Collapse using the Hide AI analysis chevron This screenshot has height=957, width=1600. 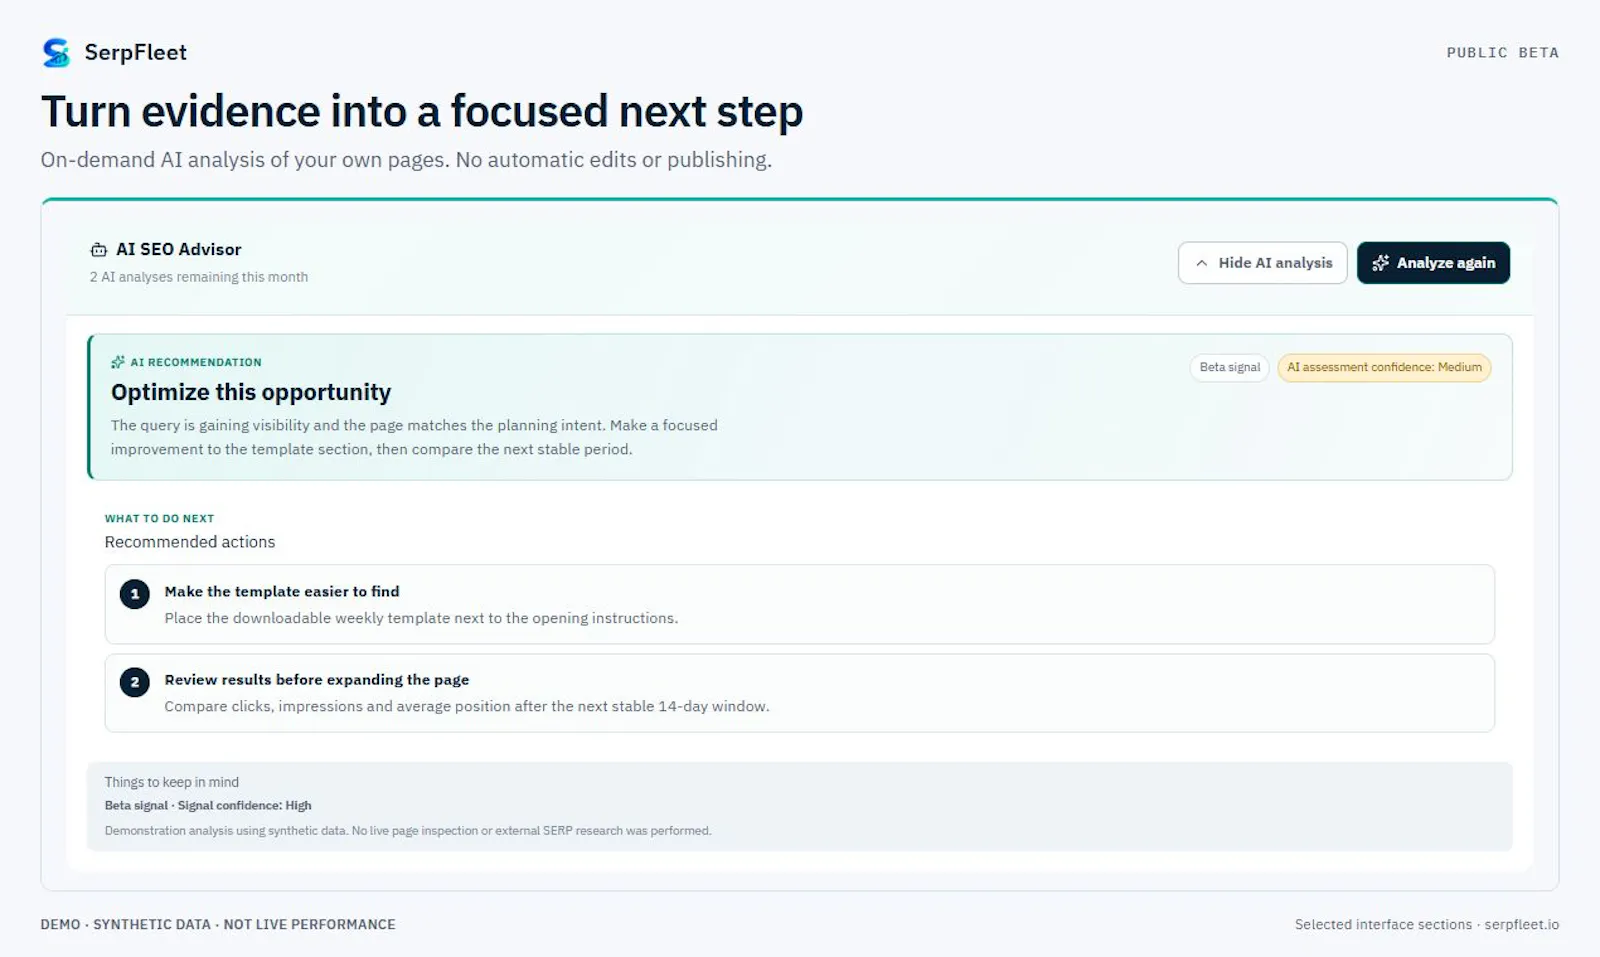[x=1202, y=263]
